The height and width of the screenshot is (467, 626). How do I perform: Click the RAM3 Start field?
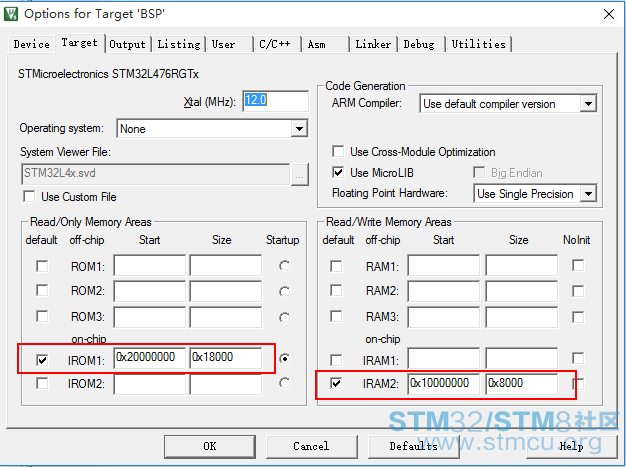pyautogui.click(x=444, y=317)
